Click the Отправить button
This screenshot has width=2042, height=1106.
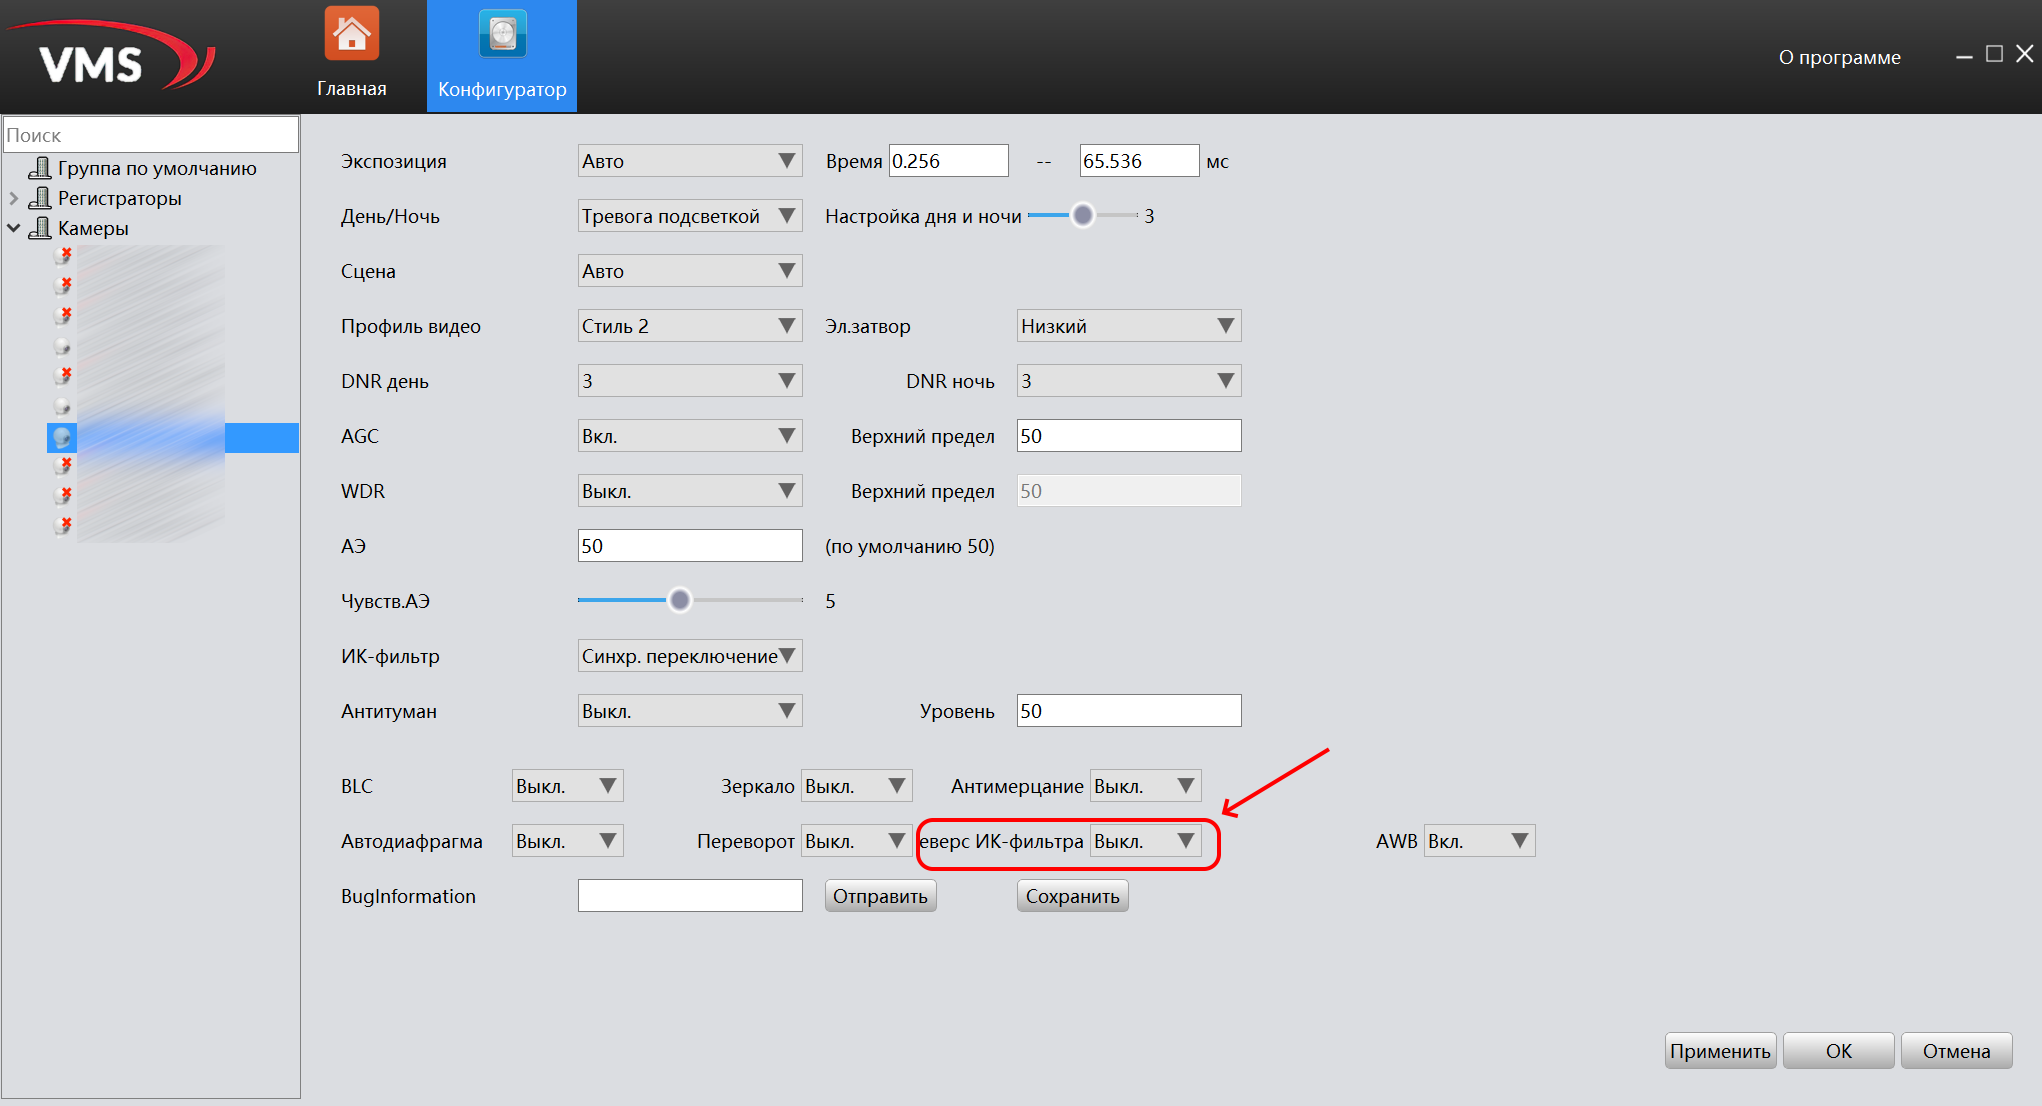(x=880, y=896)
